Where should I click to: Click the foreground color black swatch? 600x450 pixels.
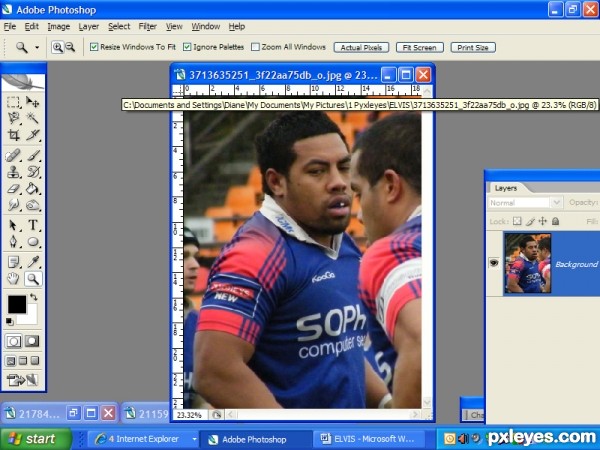point(17,305)
